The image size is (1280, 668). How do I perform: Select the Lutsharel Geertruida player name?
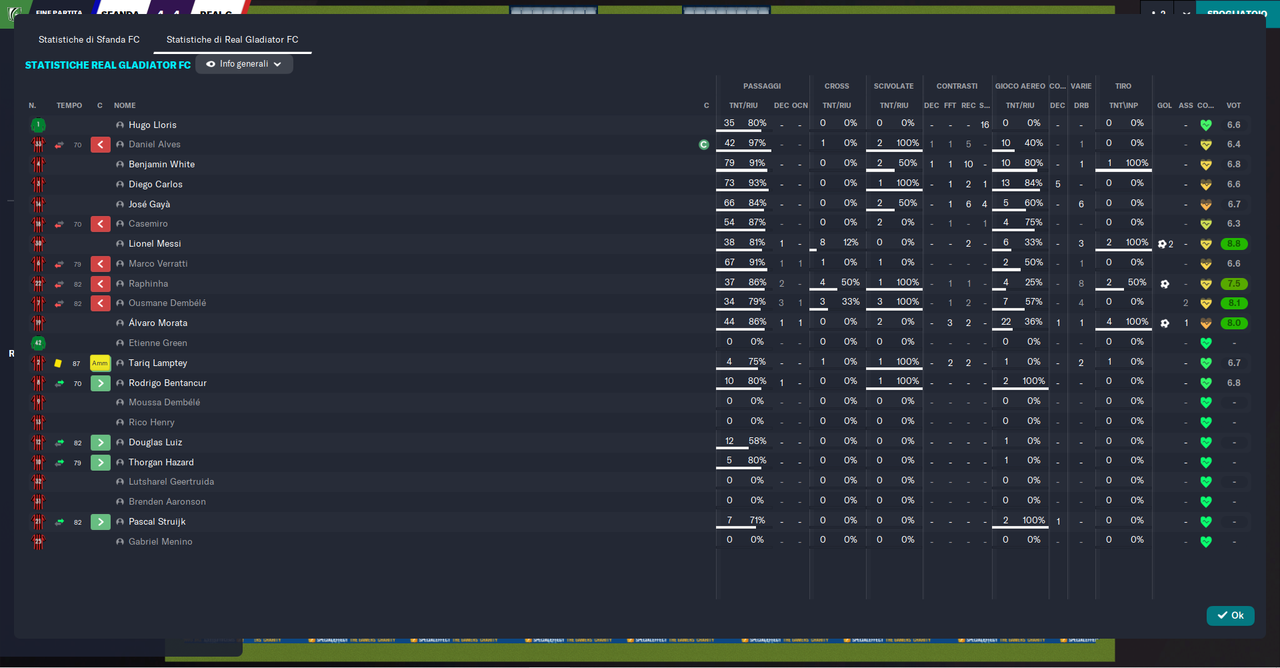point(171,482)
